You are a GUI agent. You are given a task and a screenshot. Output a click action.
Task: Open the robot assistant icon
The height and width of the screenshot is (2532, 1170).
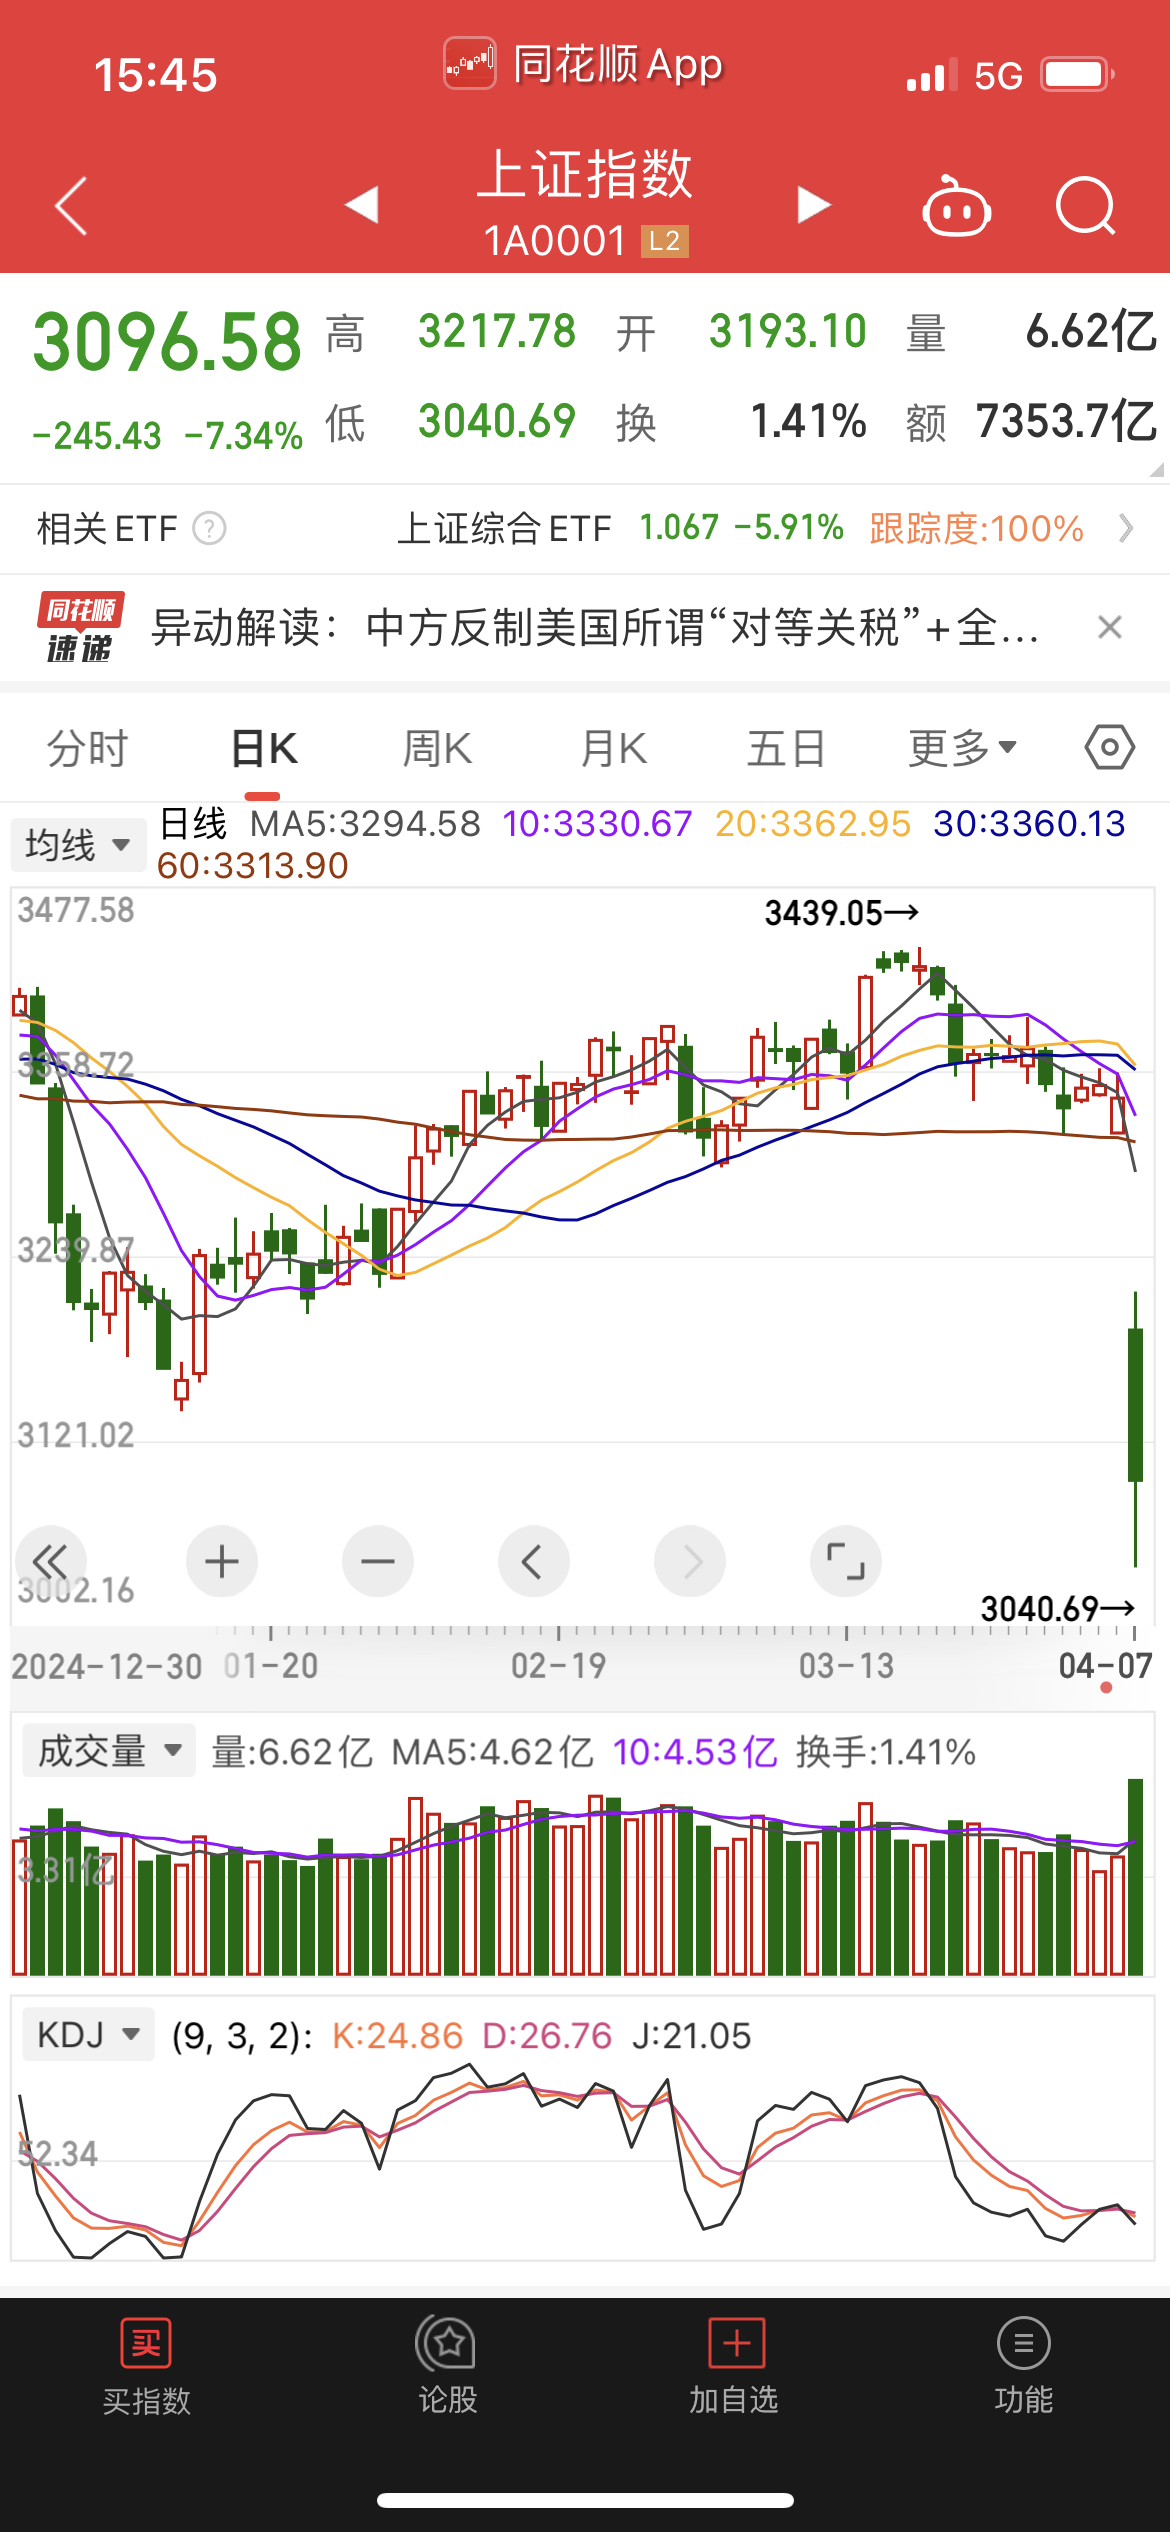tap(956, 207)
